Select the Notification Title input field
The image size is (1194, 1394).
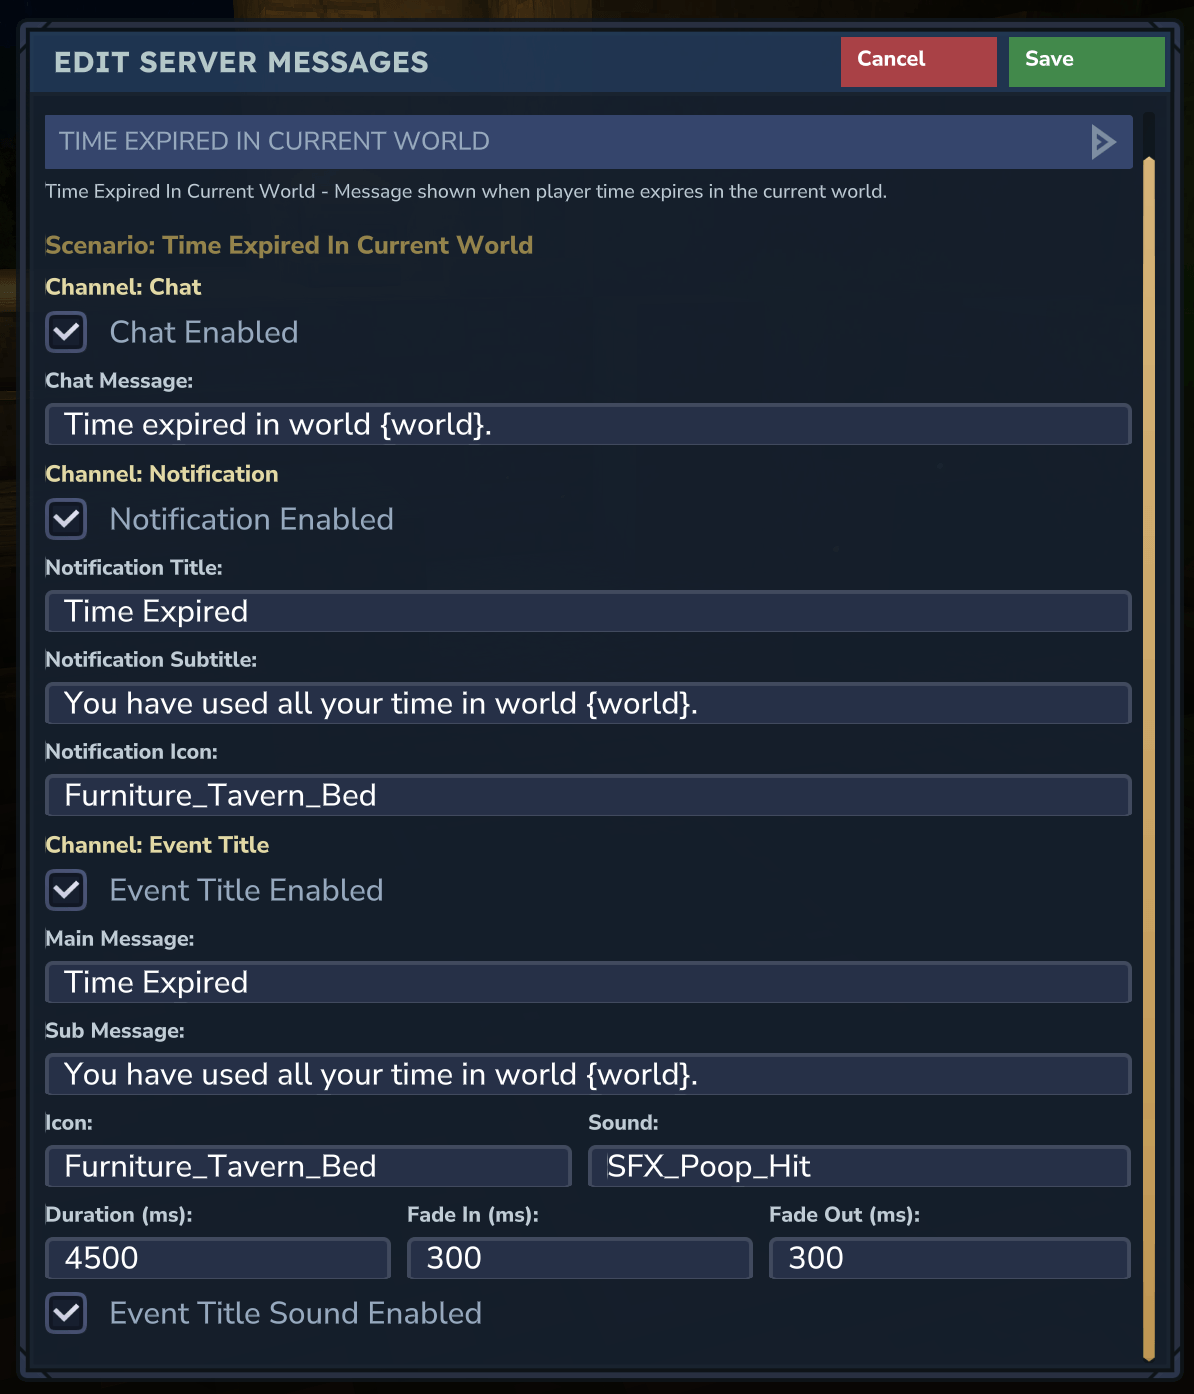(588, 612)
